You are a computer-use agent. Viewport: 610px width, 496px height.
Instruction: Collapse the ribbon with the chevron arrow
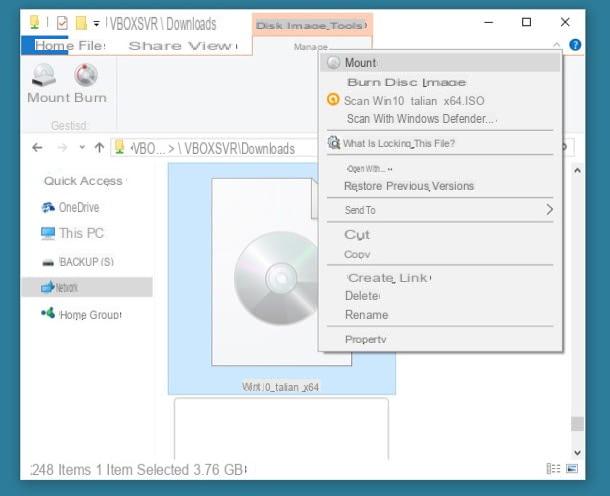(557, 45)
